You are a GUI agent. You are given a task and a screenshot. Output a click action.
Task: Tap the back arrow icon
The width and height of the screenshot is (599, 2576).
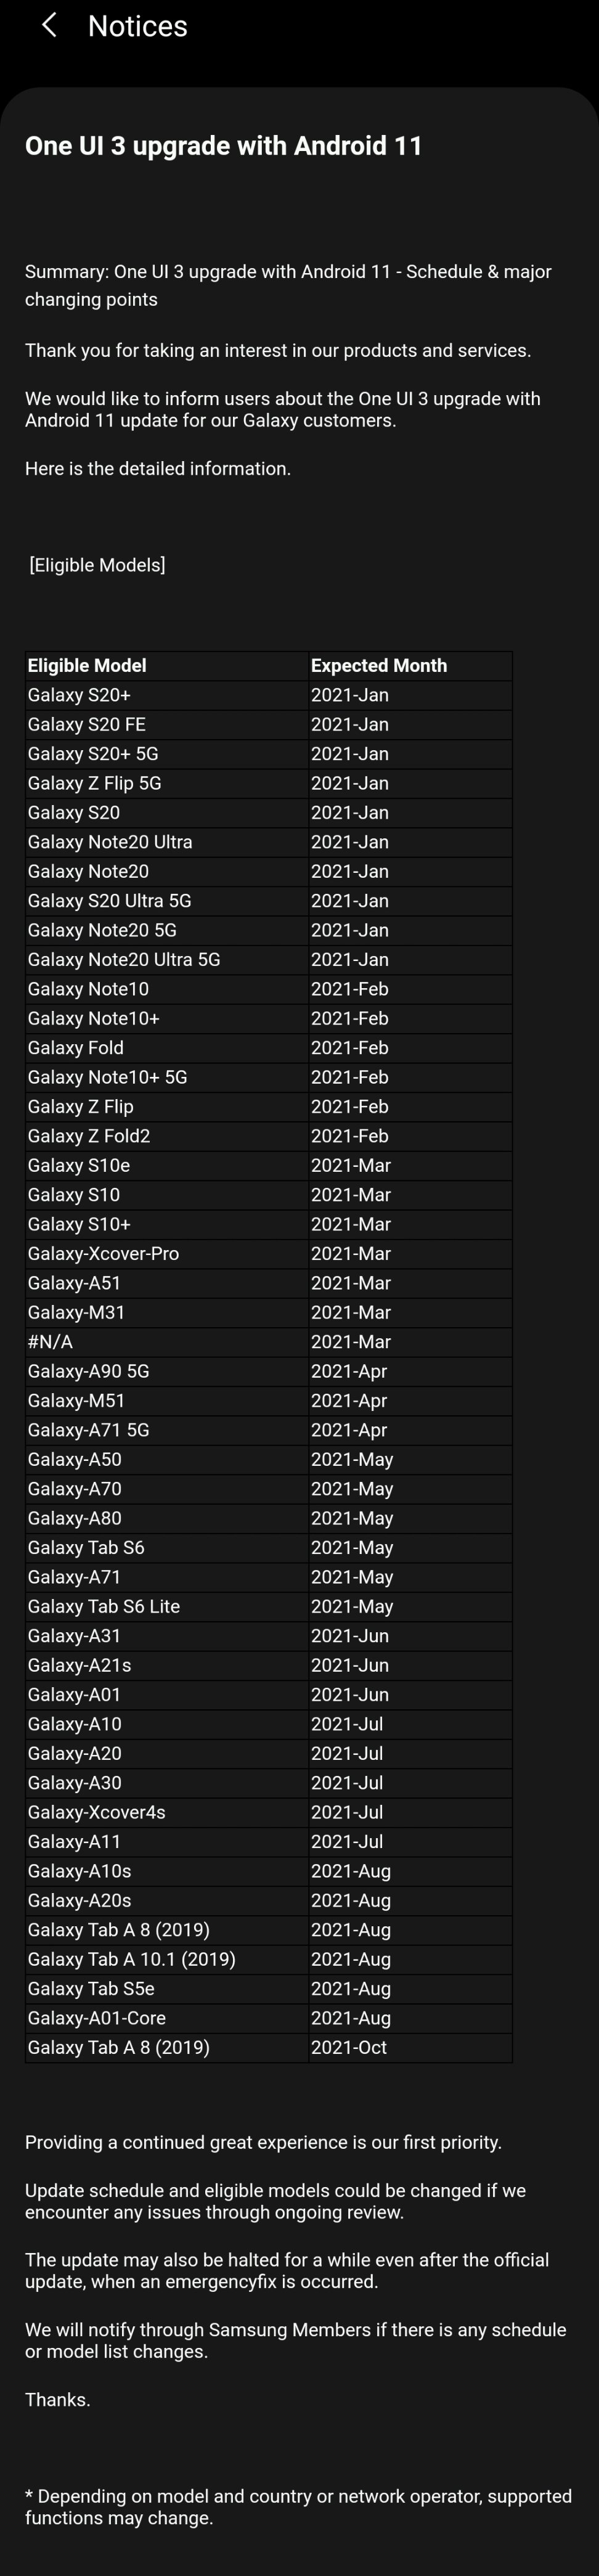[49, 25]
